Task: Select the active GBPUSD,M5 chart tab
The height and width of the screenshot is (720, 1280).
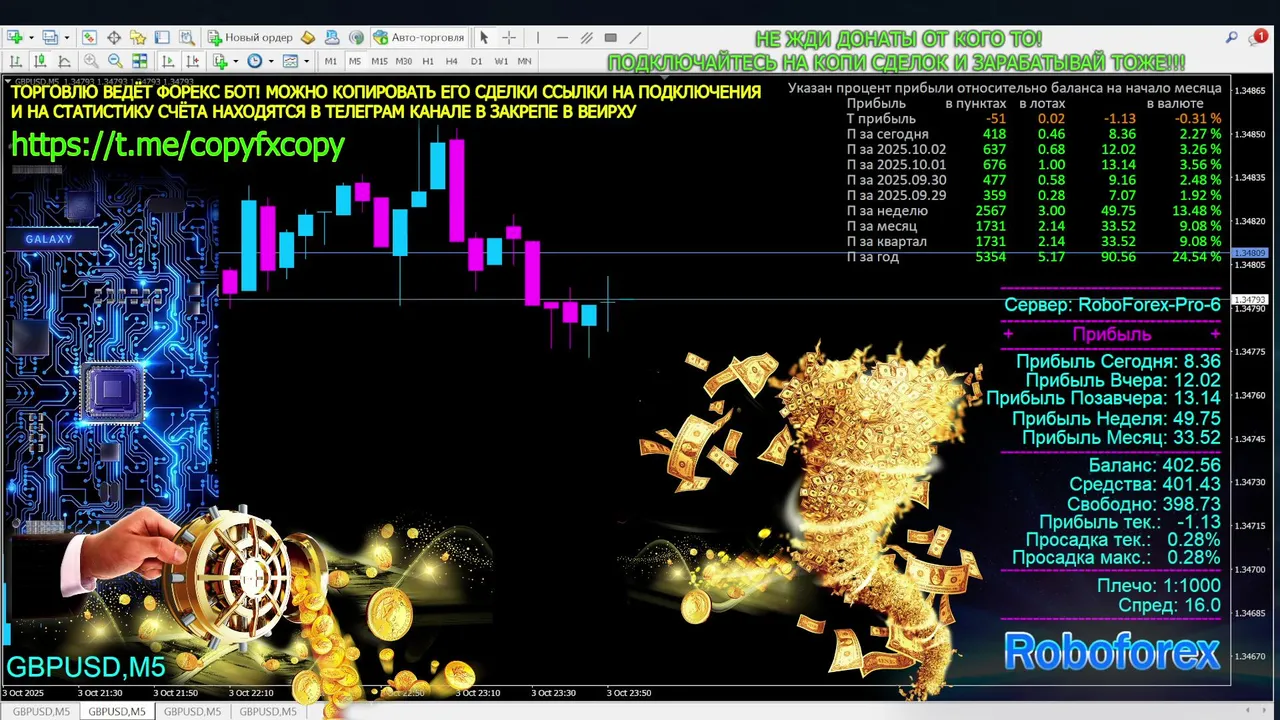Action: (117, 711)
